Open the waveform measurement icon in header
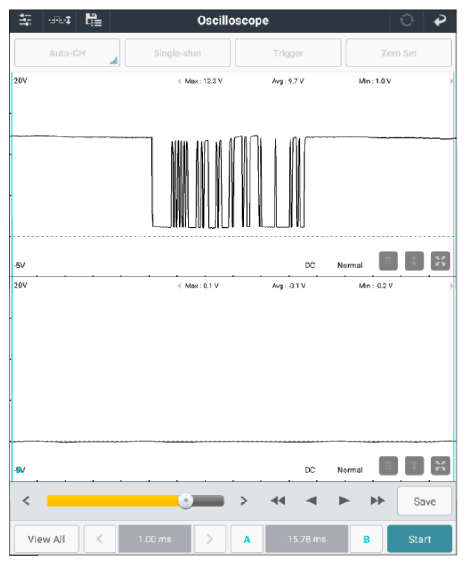Image resolution: width=467 pixels, height=565 pixels. (60, 20)
